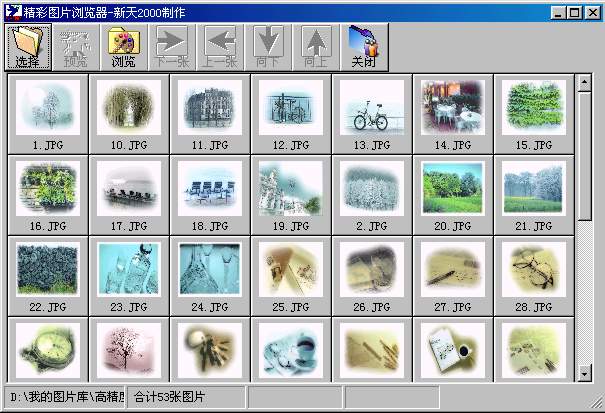Select the green trees thumbnail 20.JPG
This screenshot has height=413, width=605.
pos(453,188)
